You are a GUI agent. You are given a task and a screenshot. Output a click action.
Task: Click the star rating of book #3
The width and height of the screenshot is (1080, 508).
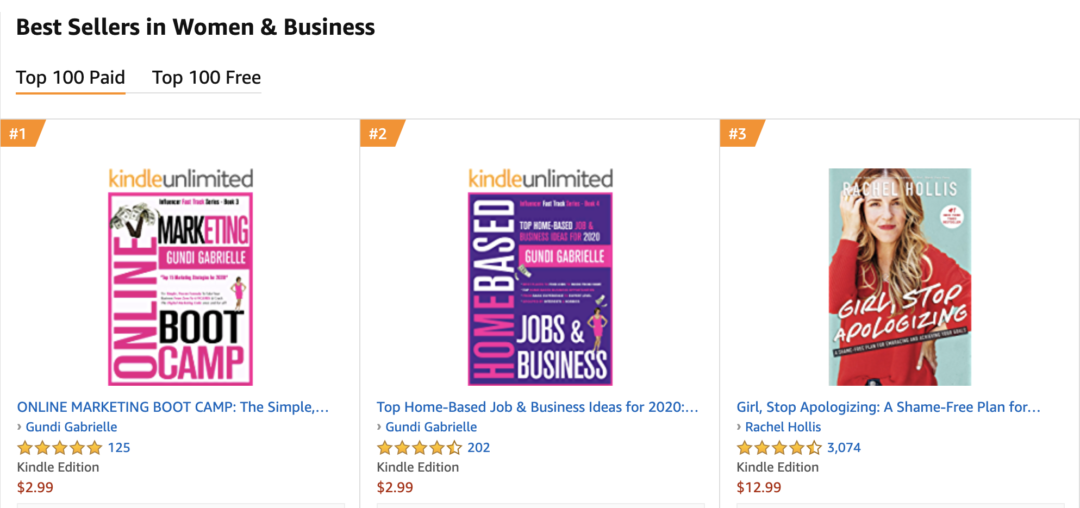pyautogui.click(x=779, y=448)
